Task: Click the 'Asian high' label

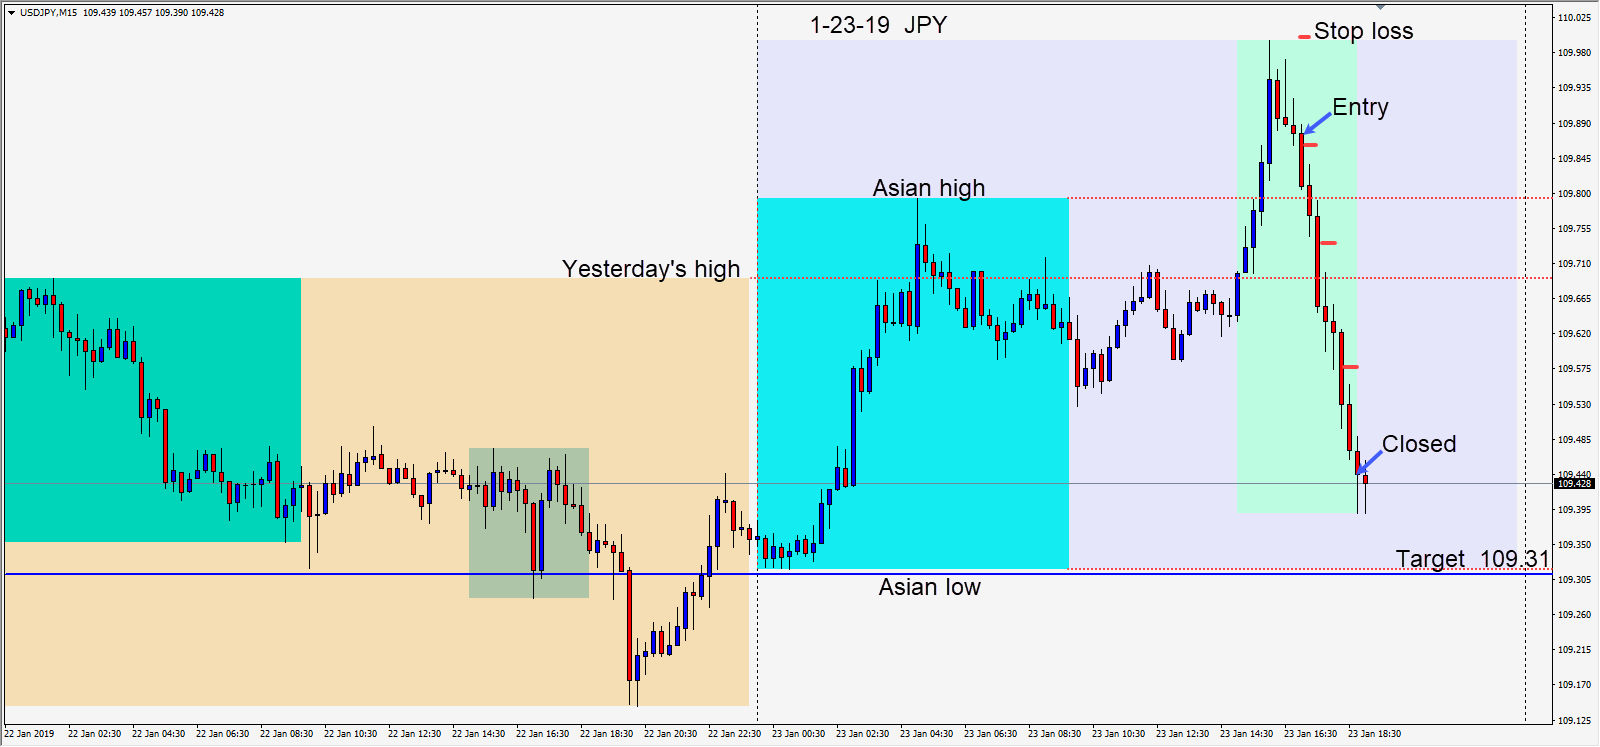Action: [928, 188]
